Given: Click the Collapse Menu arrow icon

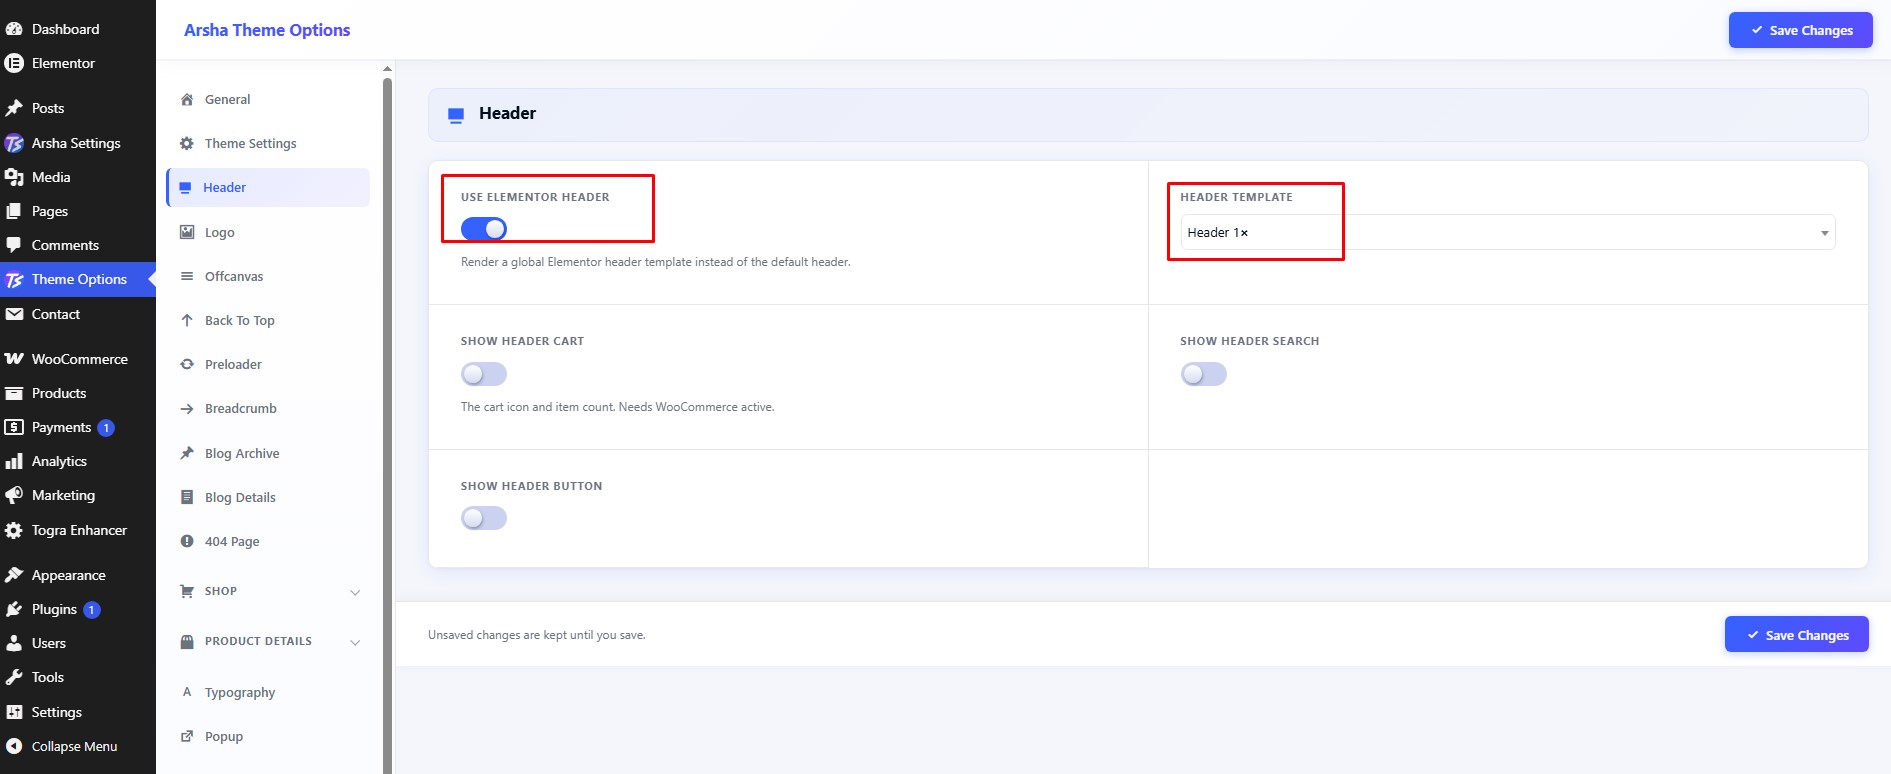Looking at the screenshot, I should click(14, 746).
